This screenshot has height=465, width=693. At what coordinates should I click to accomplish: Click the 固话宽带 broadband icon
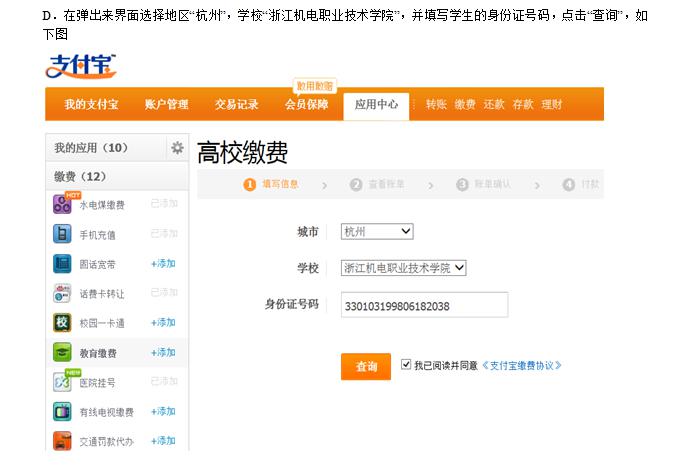62,264
